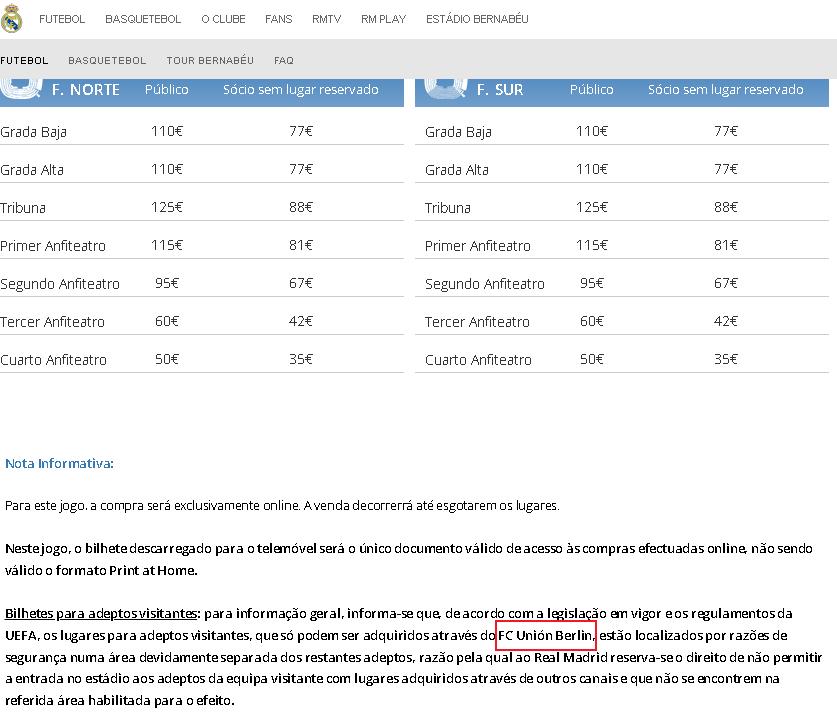
Task: Click the FC Unión Berlin text
Action: (x=545, y=635)
